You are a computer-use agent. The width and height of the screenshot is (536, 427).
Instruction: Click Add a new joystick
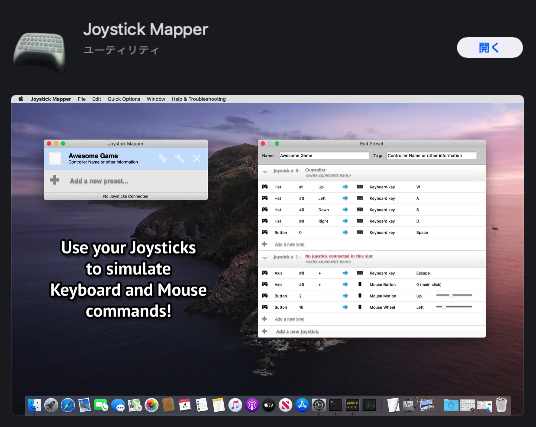[x=297, y=332]
